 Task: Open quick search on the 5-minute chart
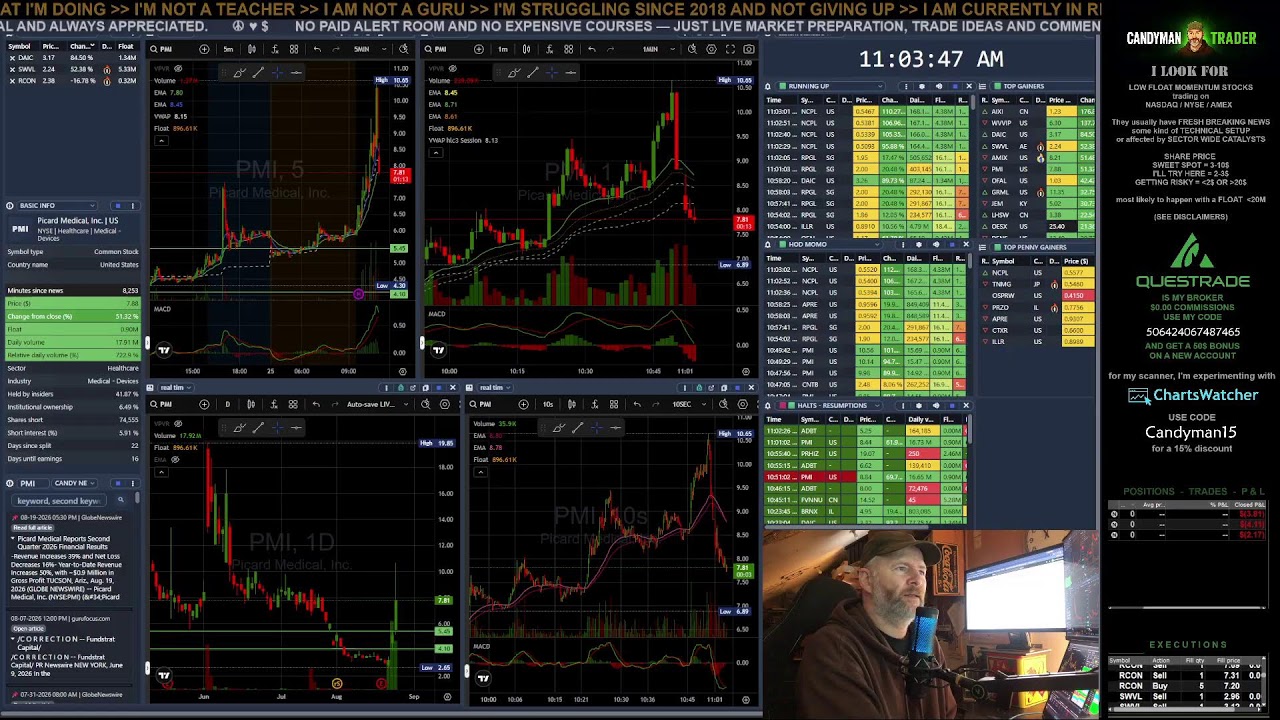(403, 49)
